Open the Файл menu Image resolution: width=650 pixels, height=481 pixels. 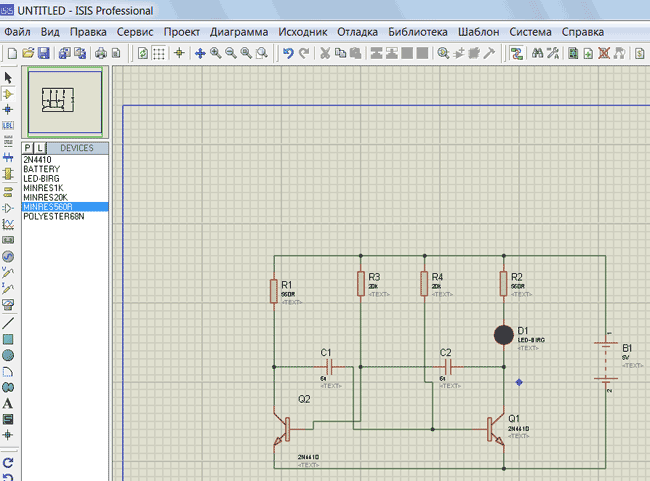17,32
